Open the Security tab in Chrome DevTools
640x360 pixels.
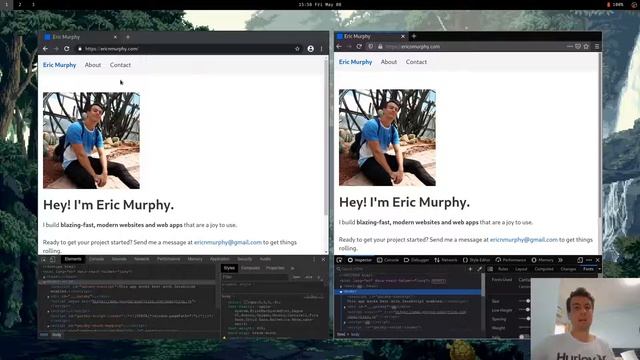click(244, 259)
